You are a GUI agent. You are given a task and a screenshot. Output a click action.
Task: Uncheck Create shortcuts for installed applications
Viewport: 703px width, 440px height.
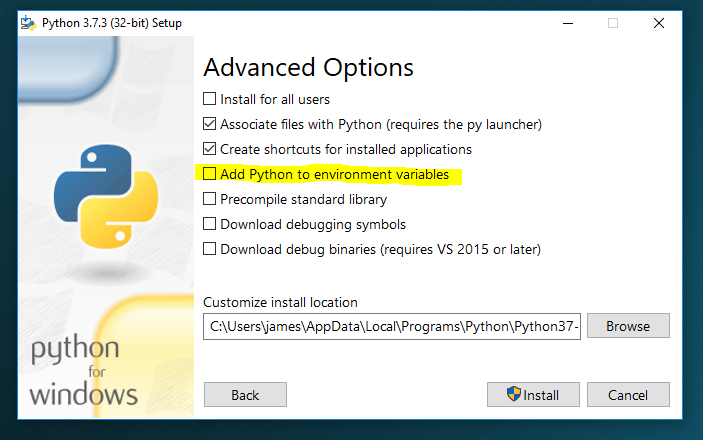pyautogui.click(x=209, y=149)
